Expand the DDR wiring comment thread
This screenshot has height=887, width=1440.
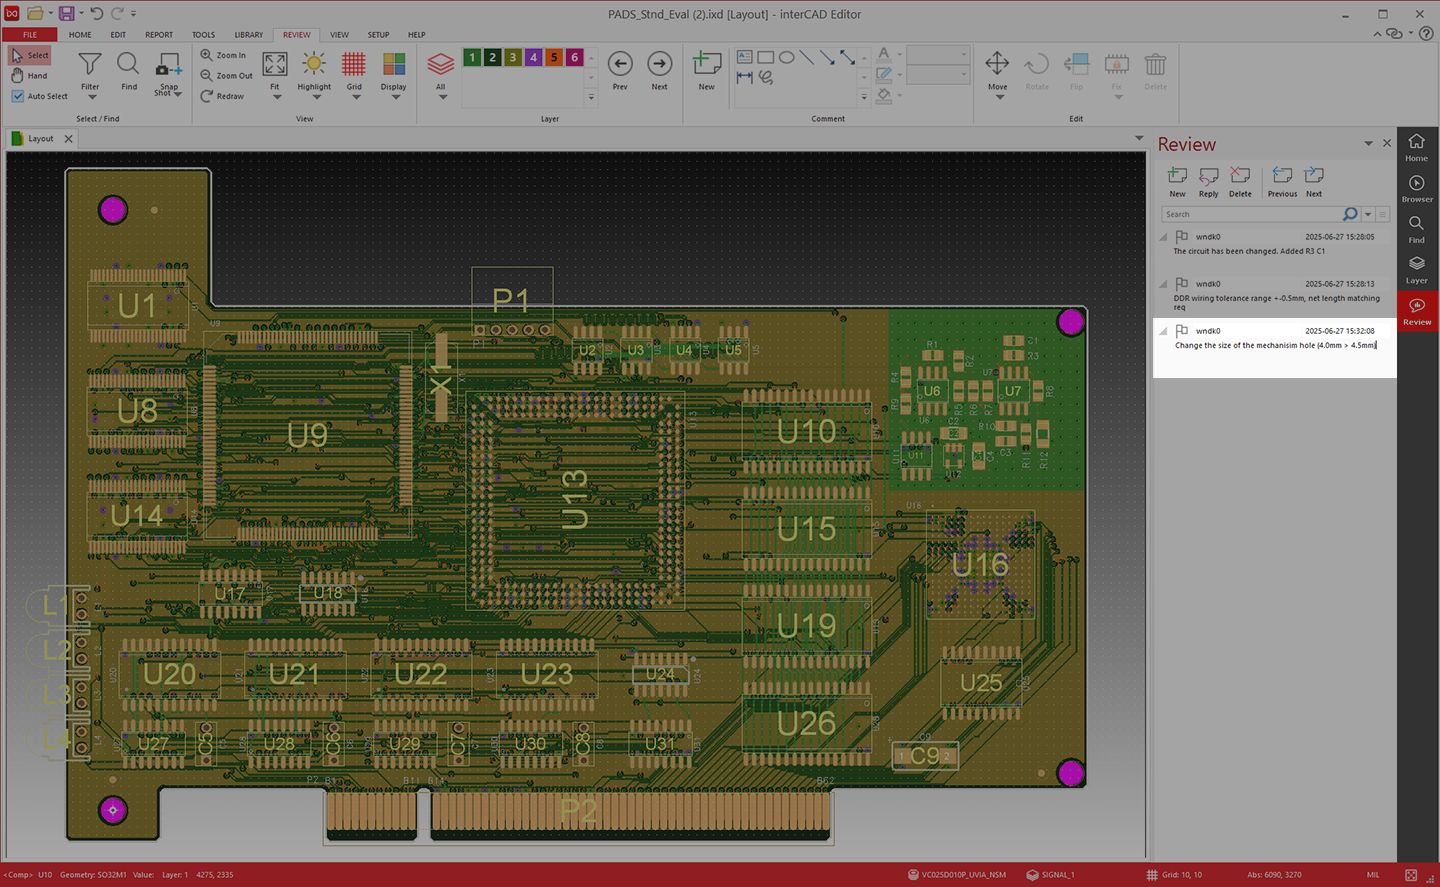point(1163,284)
